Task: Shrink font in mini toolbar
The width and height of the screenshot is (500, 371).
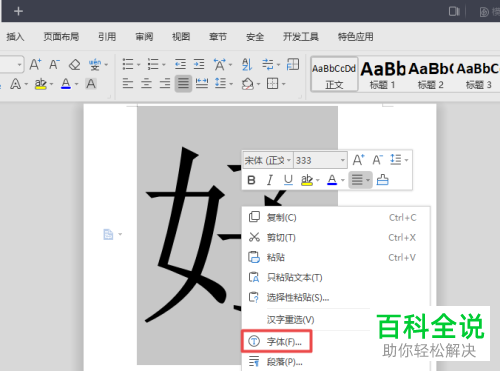Action: [378, 160]
